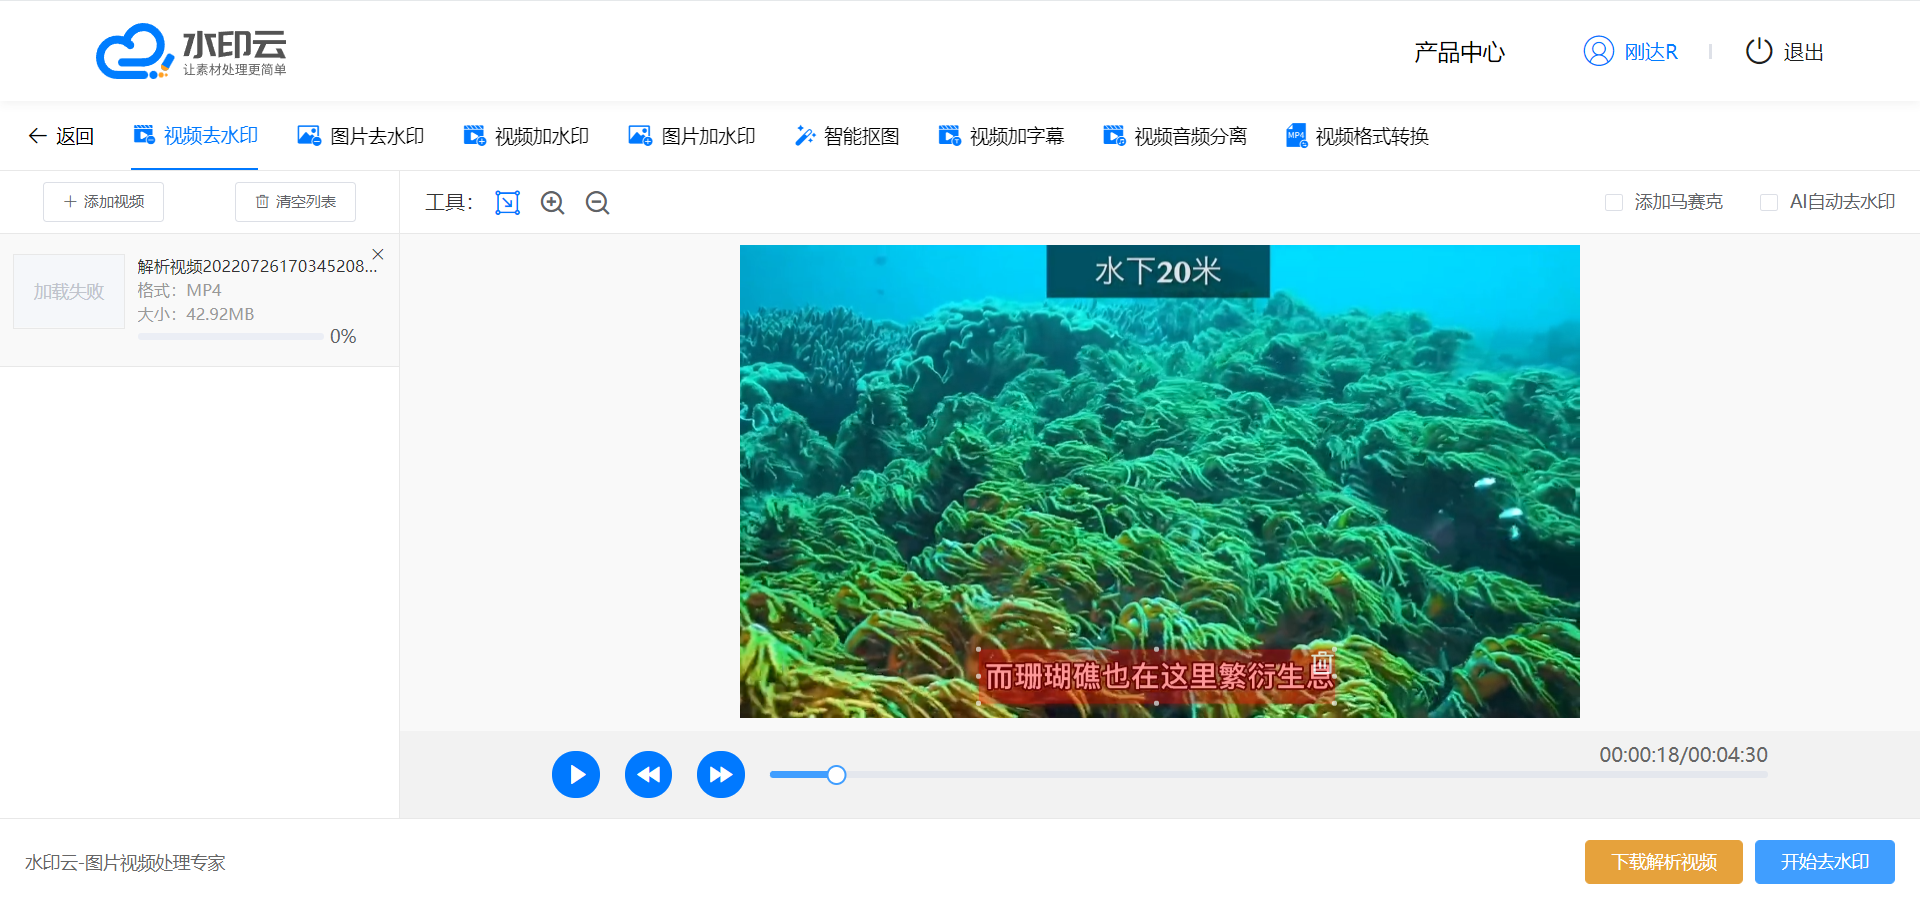This screenshot has width=1920, height=903.
Task: Click the user avatar icon 刚达R
Action: (1598, 51)
